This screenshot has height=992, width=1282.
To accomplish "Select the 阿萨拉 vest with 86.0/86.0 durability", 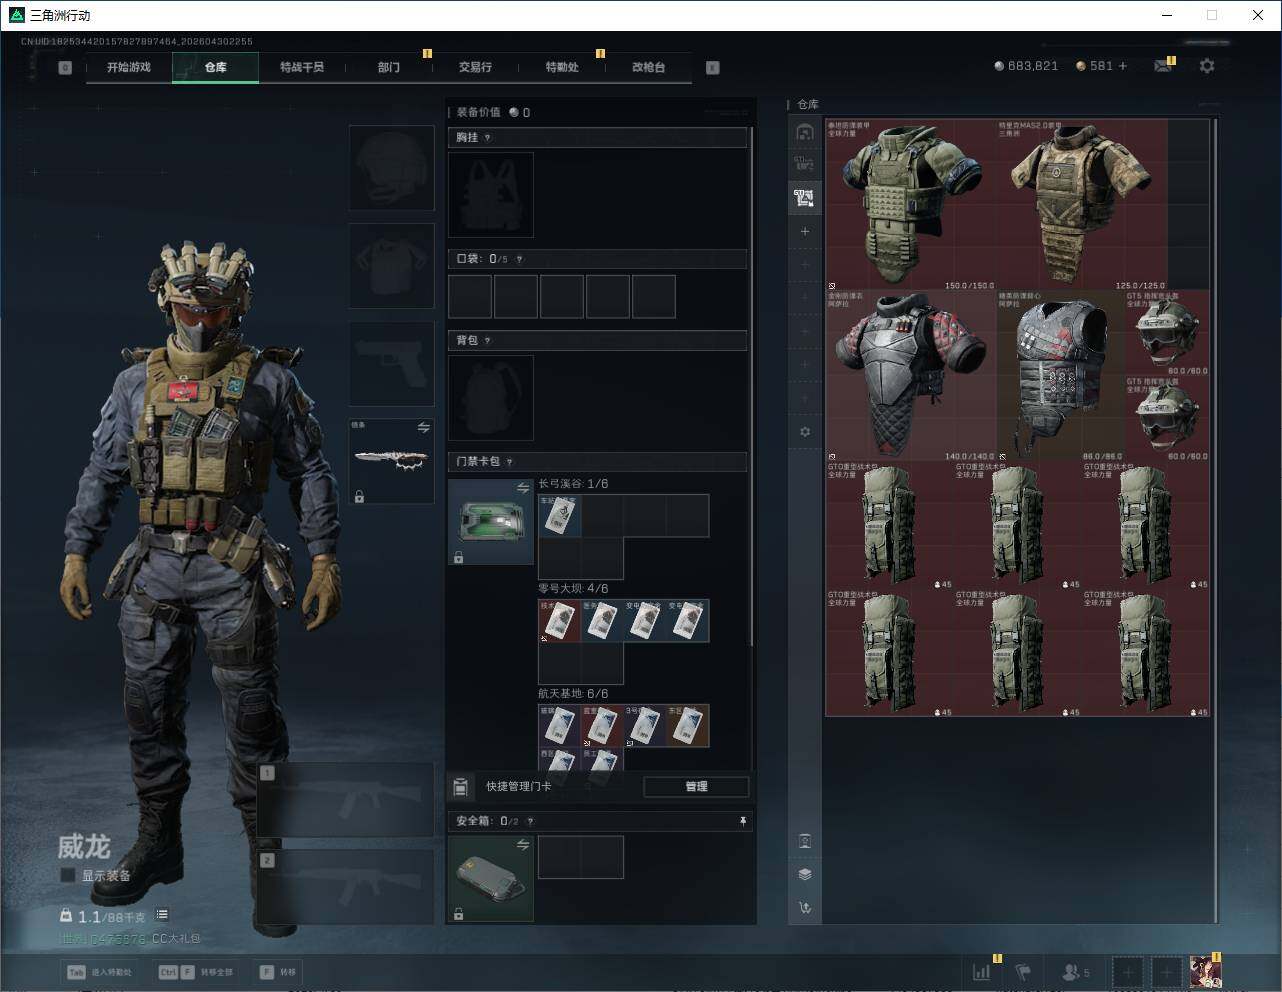I will pos(1061,375).
